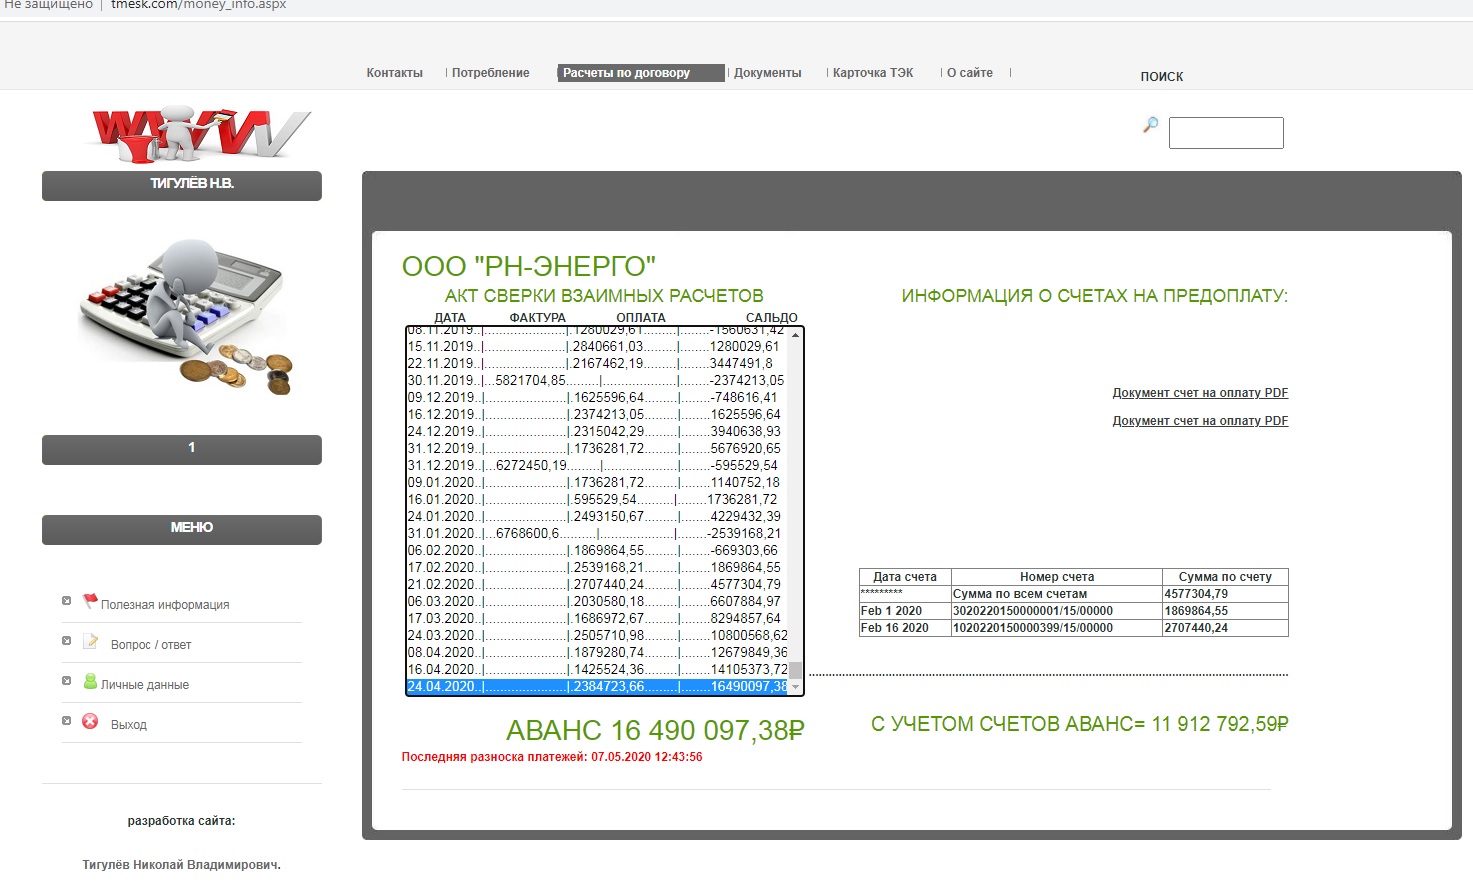
Task: Go to the Документы menu item
Action: [767, 73]
